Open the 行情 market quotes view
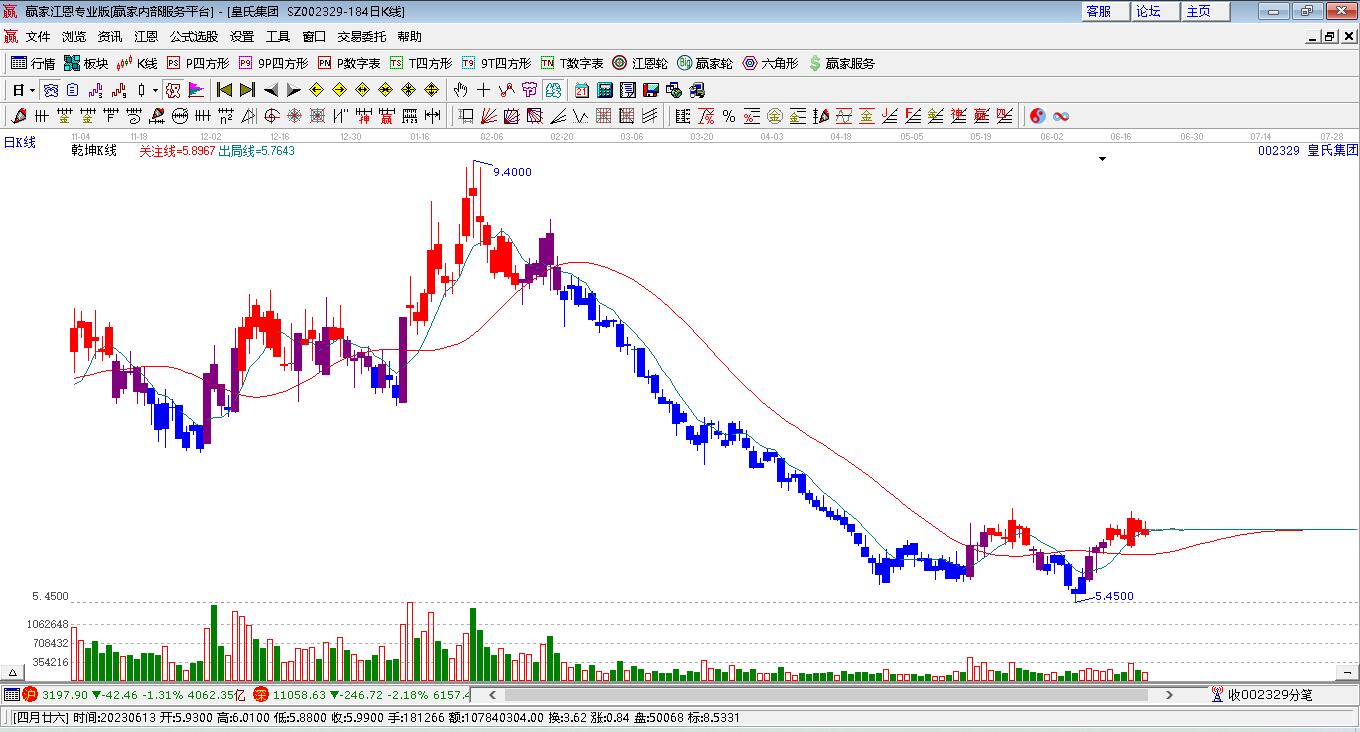Screen dimensions: 1360x732 click(34, 63)
